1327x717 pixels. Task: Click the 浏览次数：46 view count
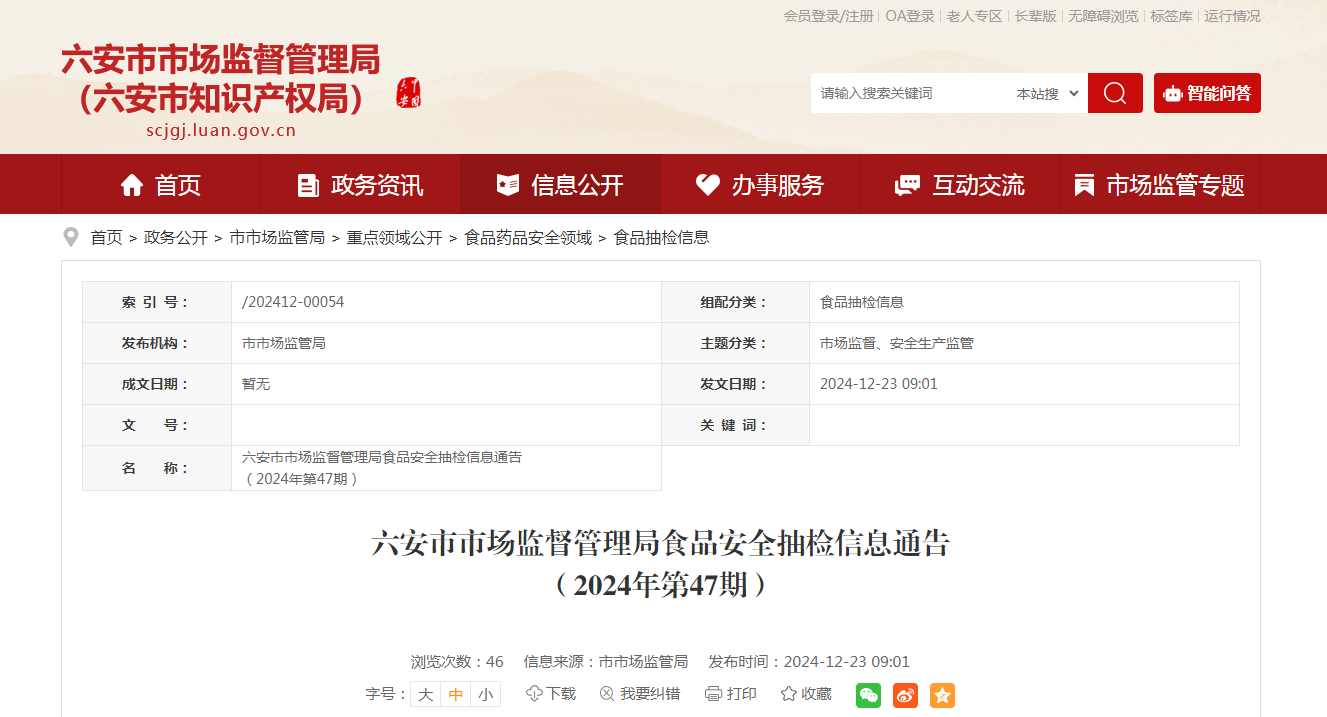[457, 662]
